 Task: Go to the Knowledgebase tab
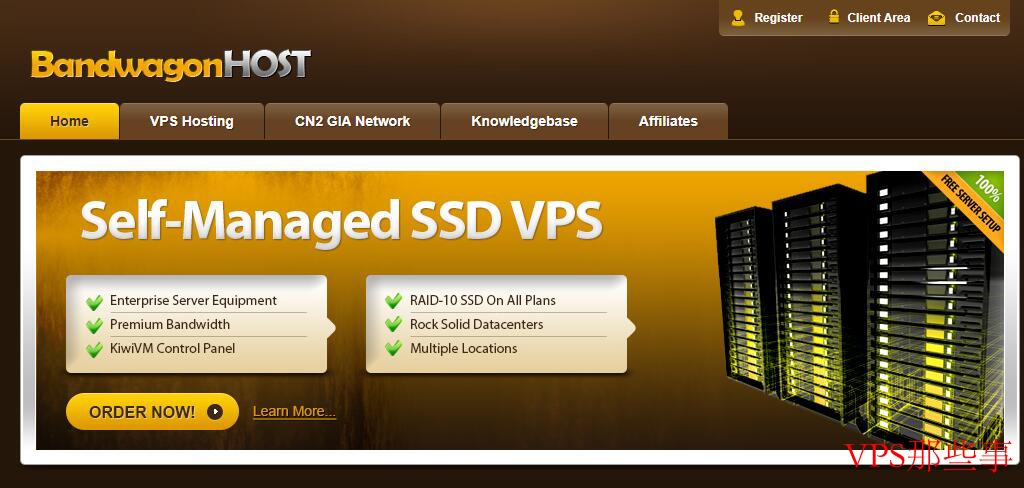(x=524, y=122)
